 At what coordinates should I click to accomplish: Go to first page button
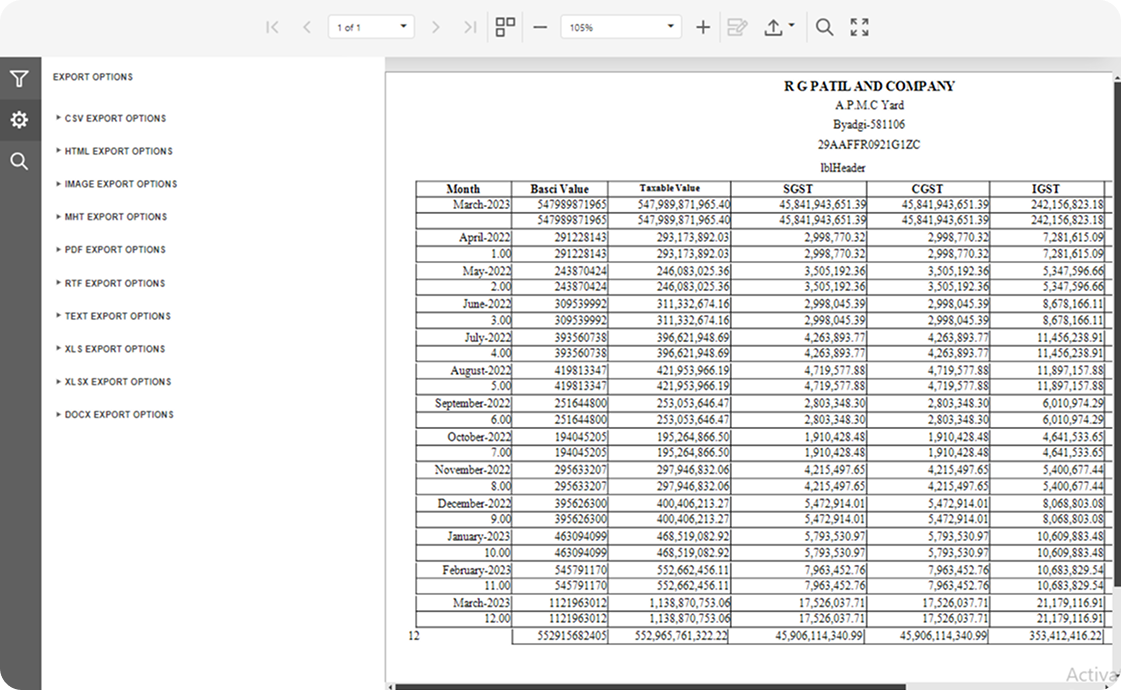pyautogui.click(x=272, y=27)
